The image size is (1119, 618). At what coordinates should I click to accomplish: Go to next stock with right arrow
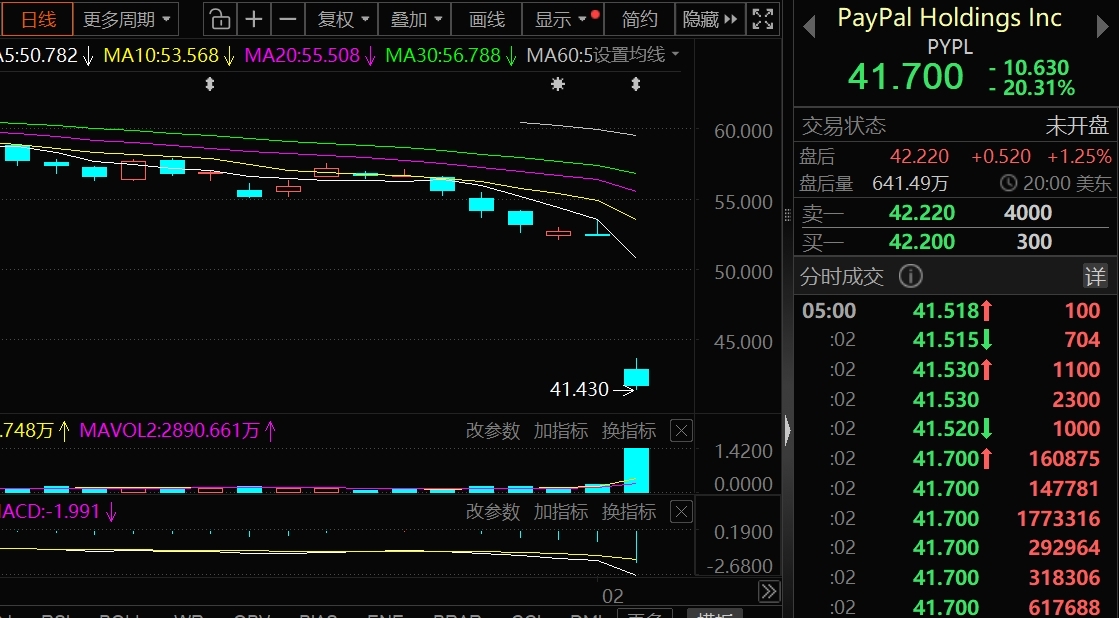1103,27
